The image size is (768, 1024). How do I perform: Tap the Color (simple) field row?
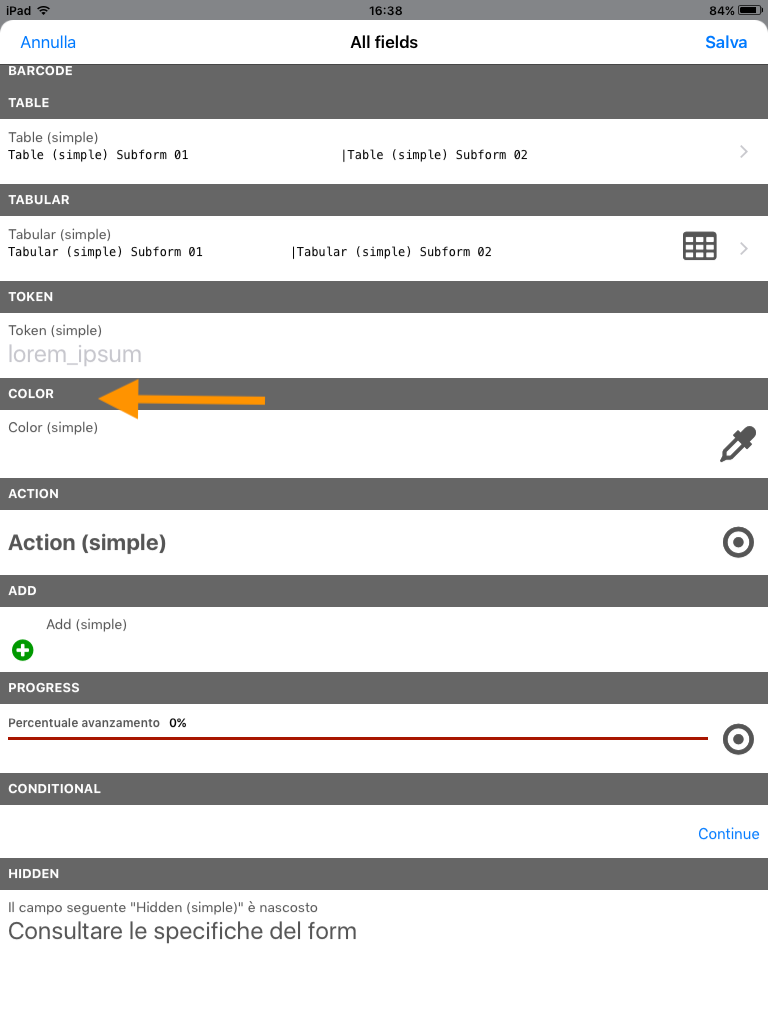[384, 444]
